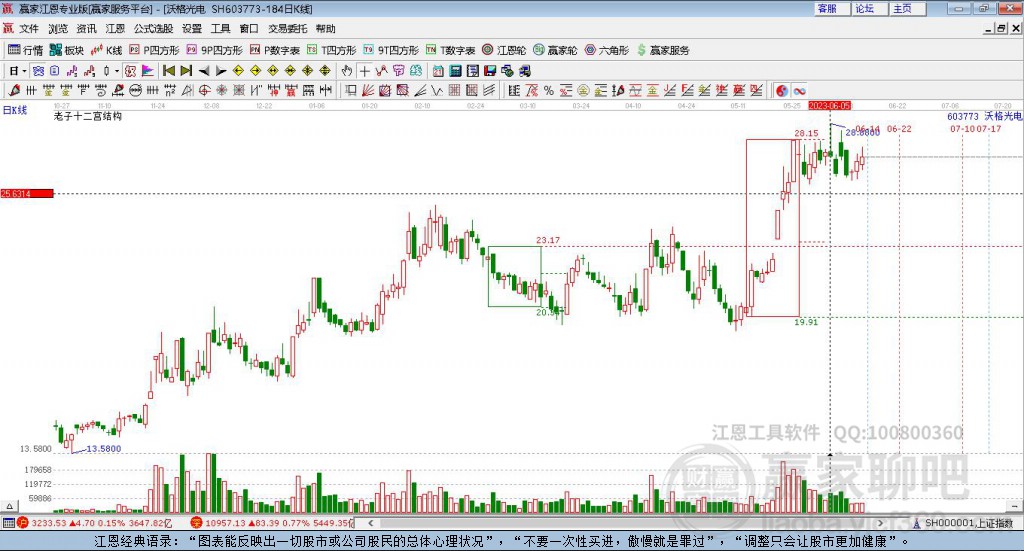Image resolution: width=1024 pixels, height=551 pixels.
Task: Click the 日K线 period label
Action: tap(15, 110)
